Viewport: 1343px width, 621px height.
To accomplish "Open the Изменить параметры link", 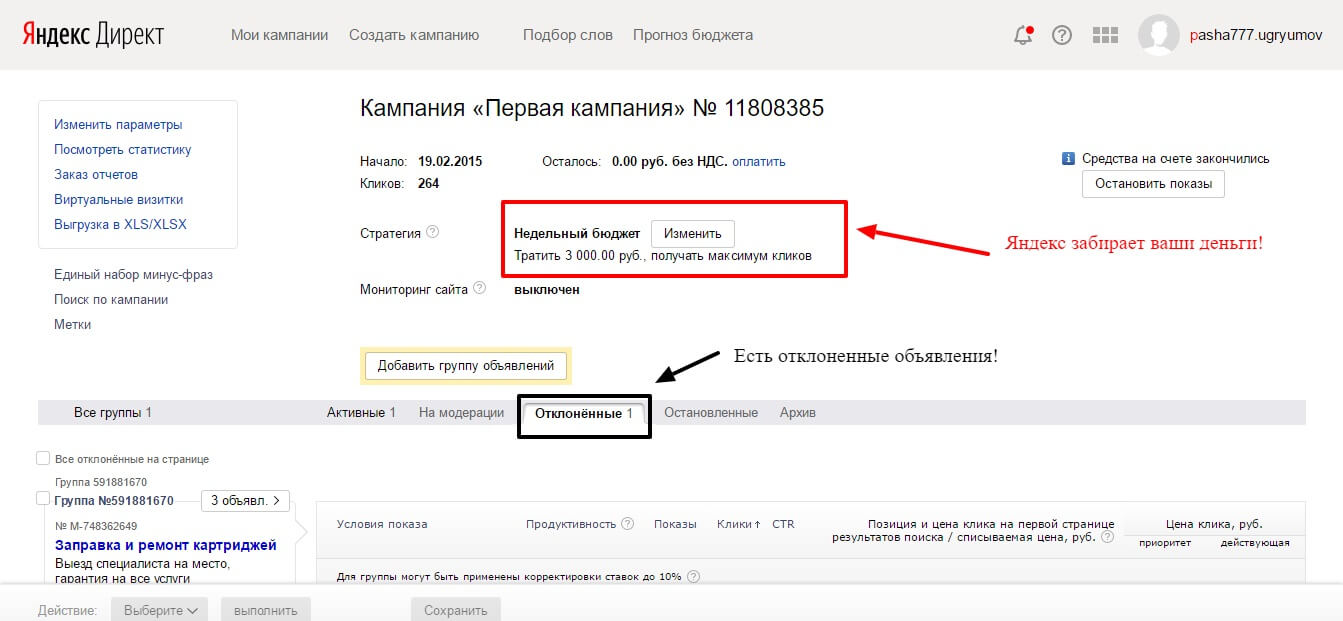I will tap(118, 125).
